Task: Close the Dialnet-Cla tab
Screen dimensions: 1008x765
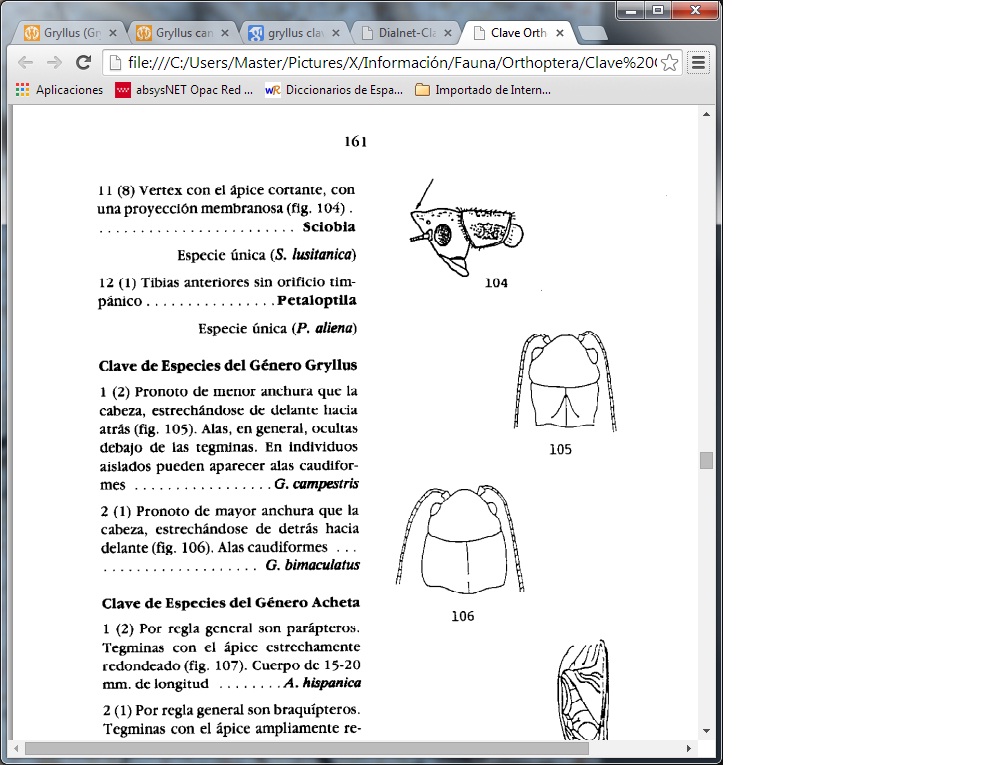Action: click(x=448, y=33)
